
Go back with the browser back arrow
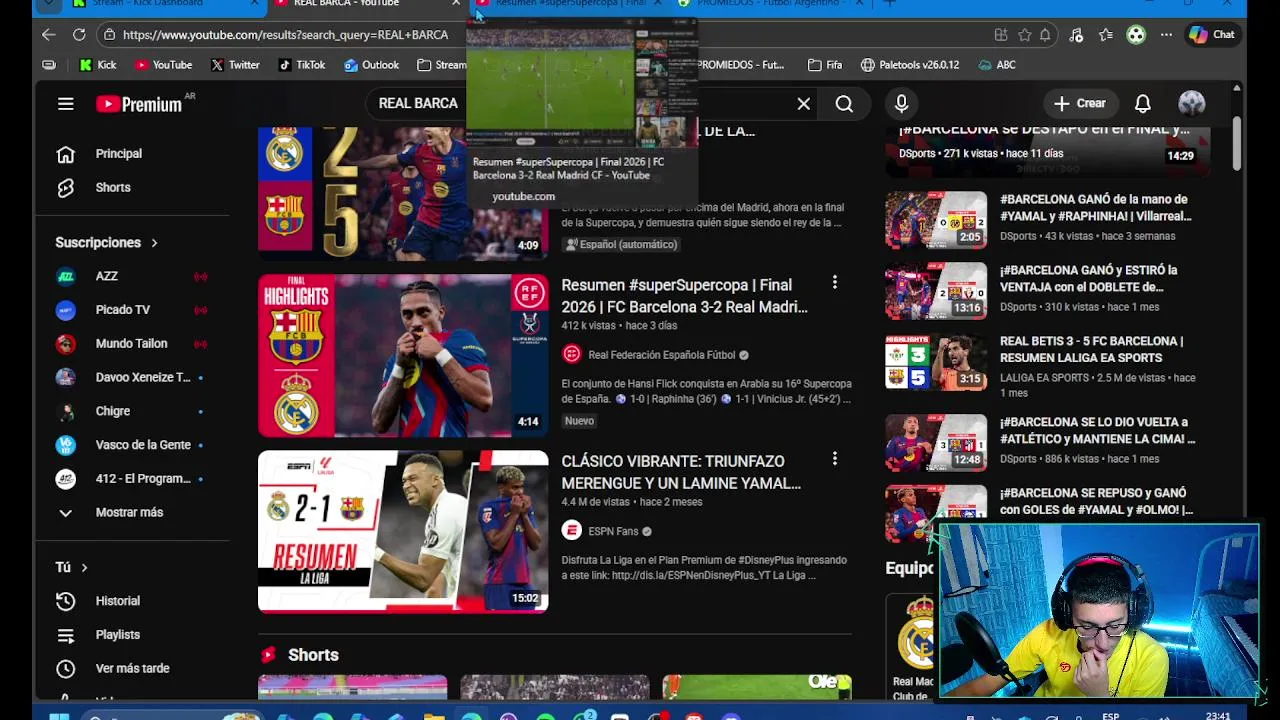(48, 34)
